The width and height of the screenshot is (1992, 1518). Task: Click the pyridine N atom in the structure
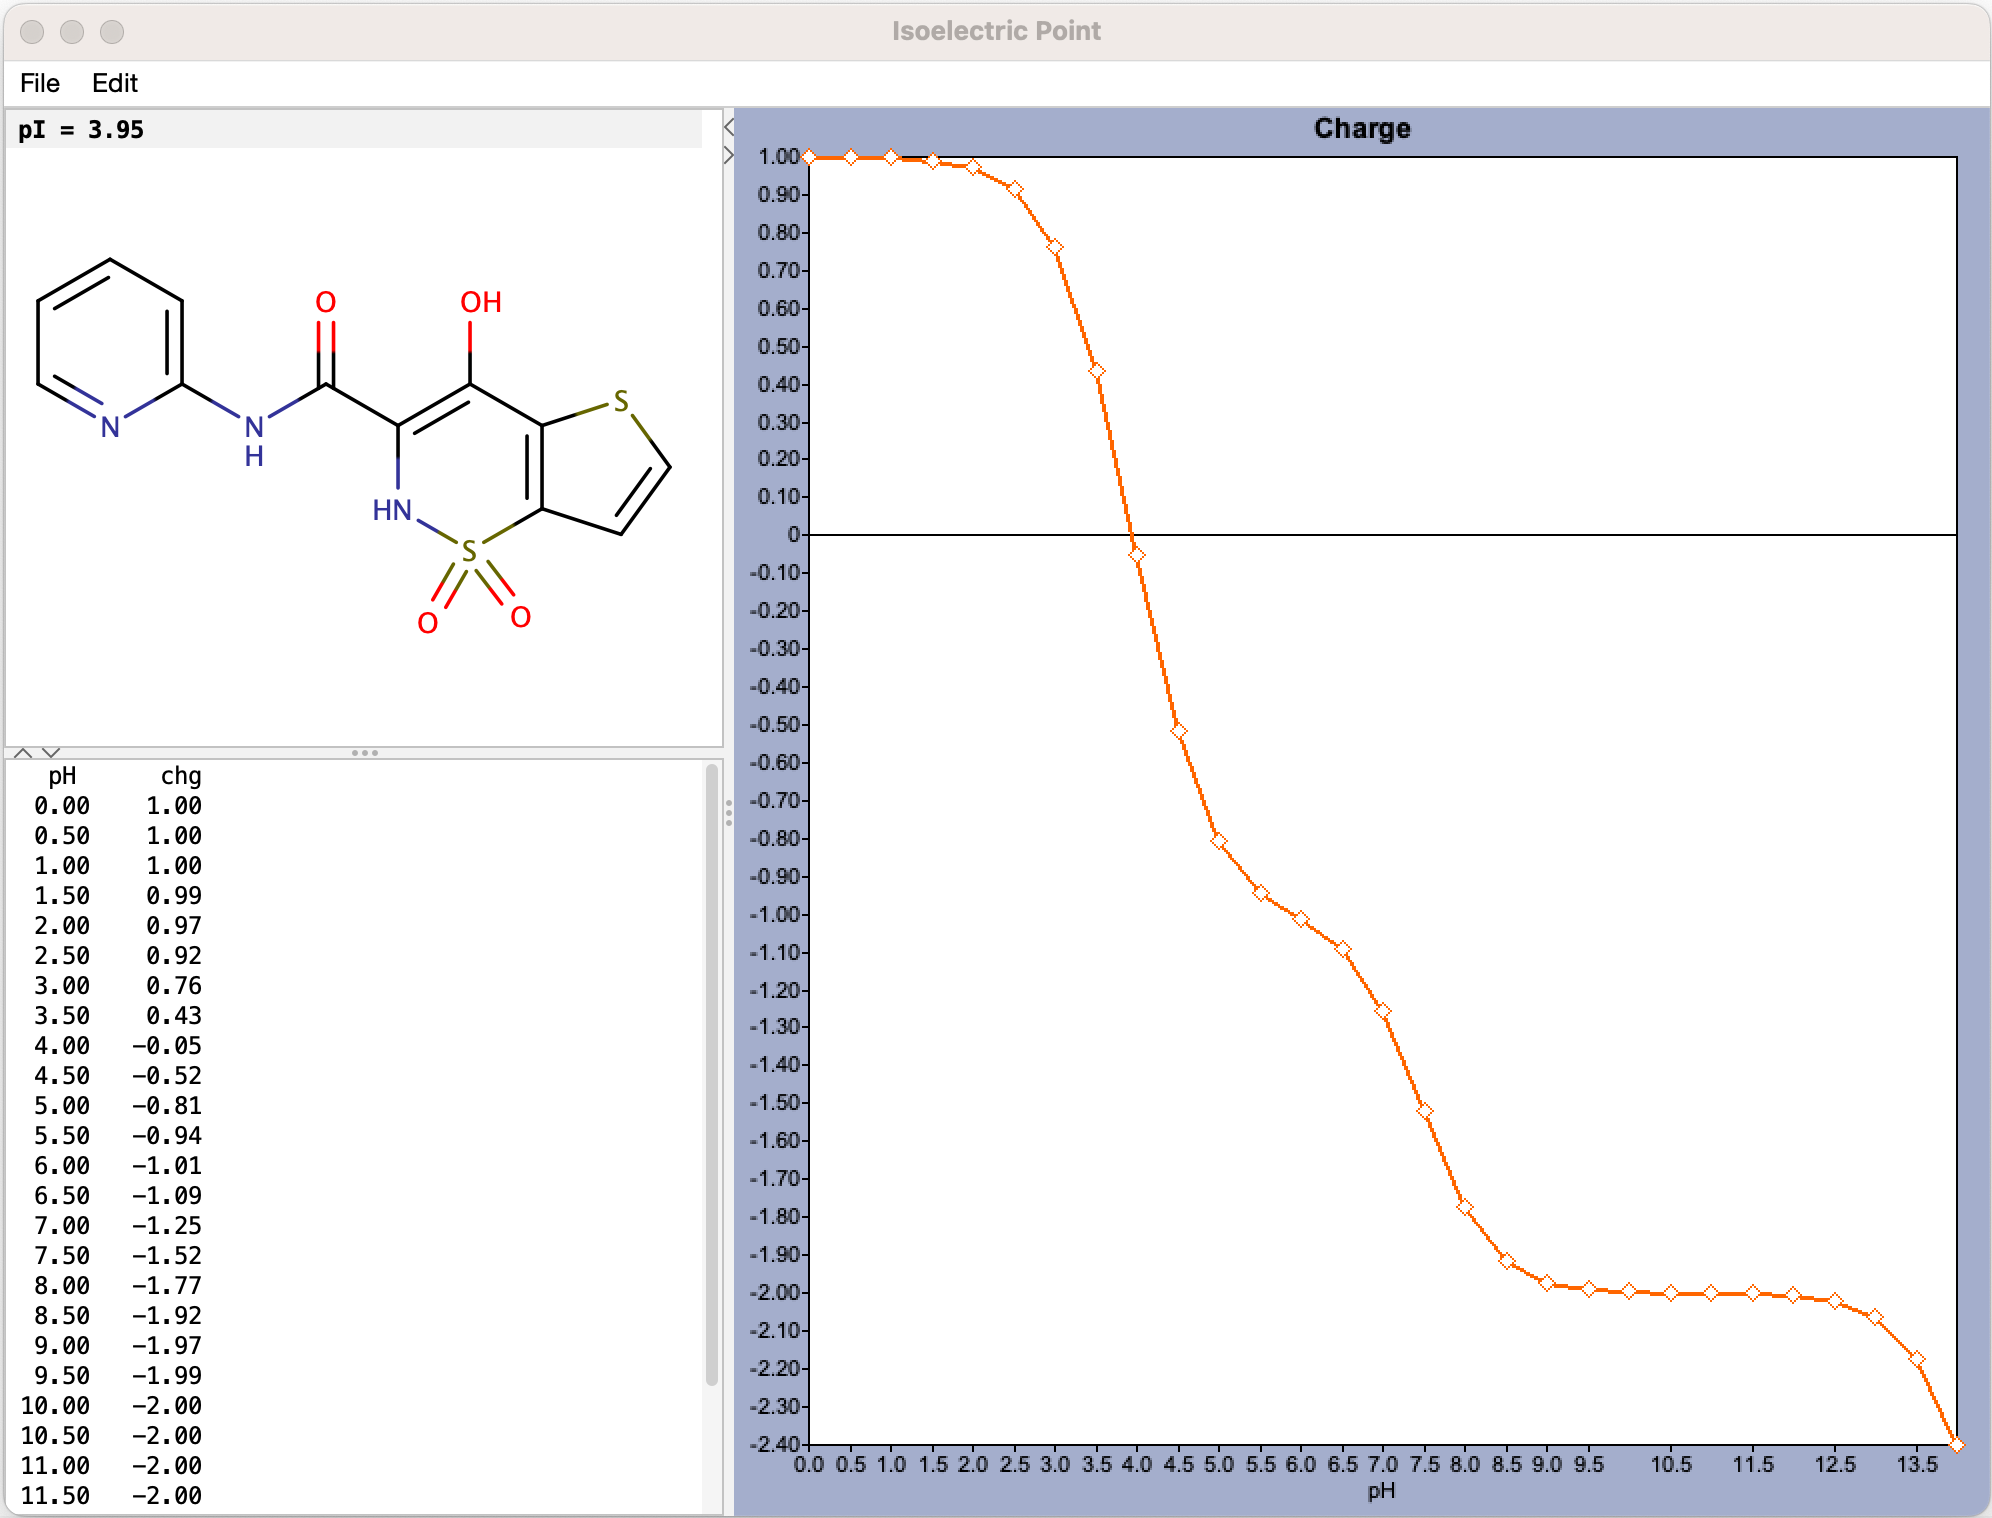click(x=110, y=428)
